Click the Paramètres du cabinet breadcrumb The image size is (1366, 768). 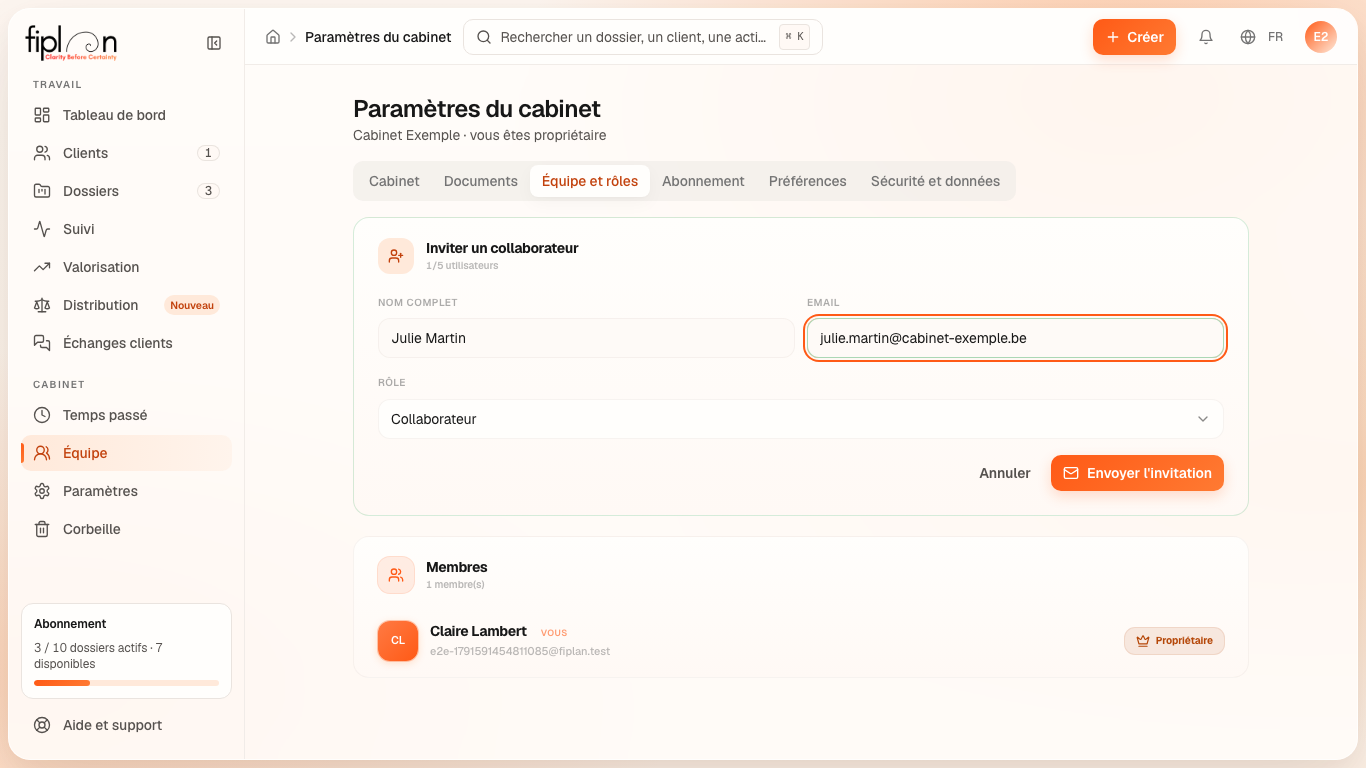coord(378,37)
